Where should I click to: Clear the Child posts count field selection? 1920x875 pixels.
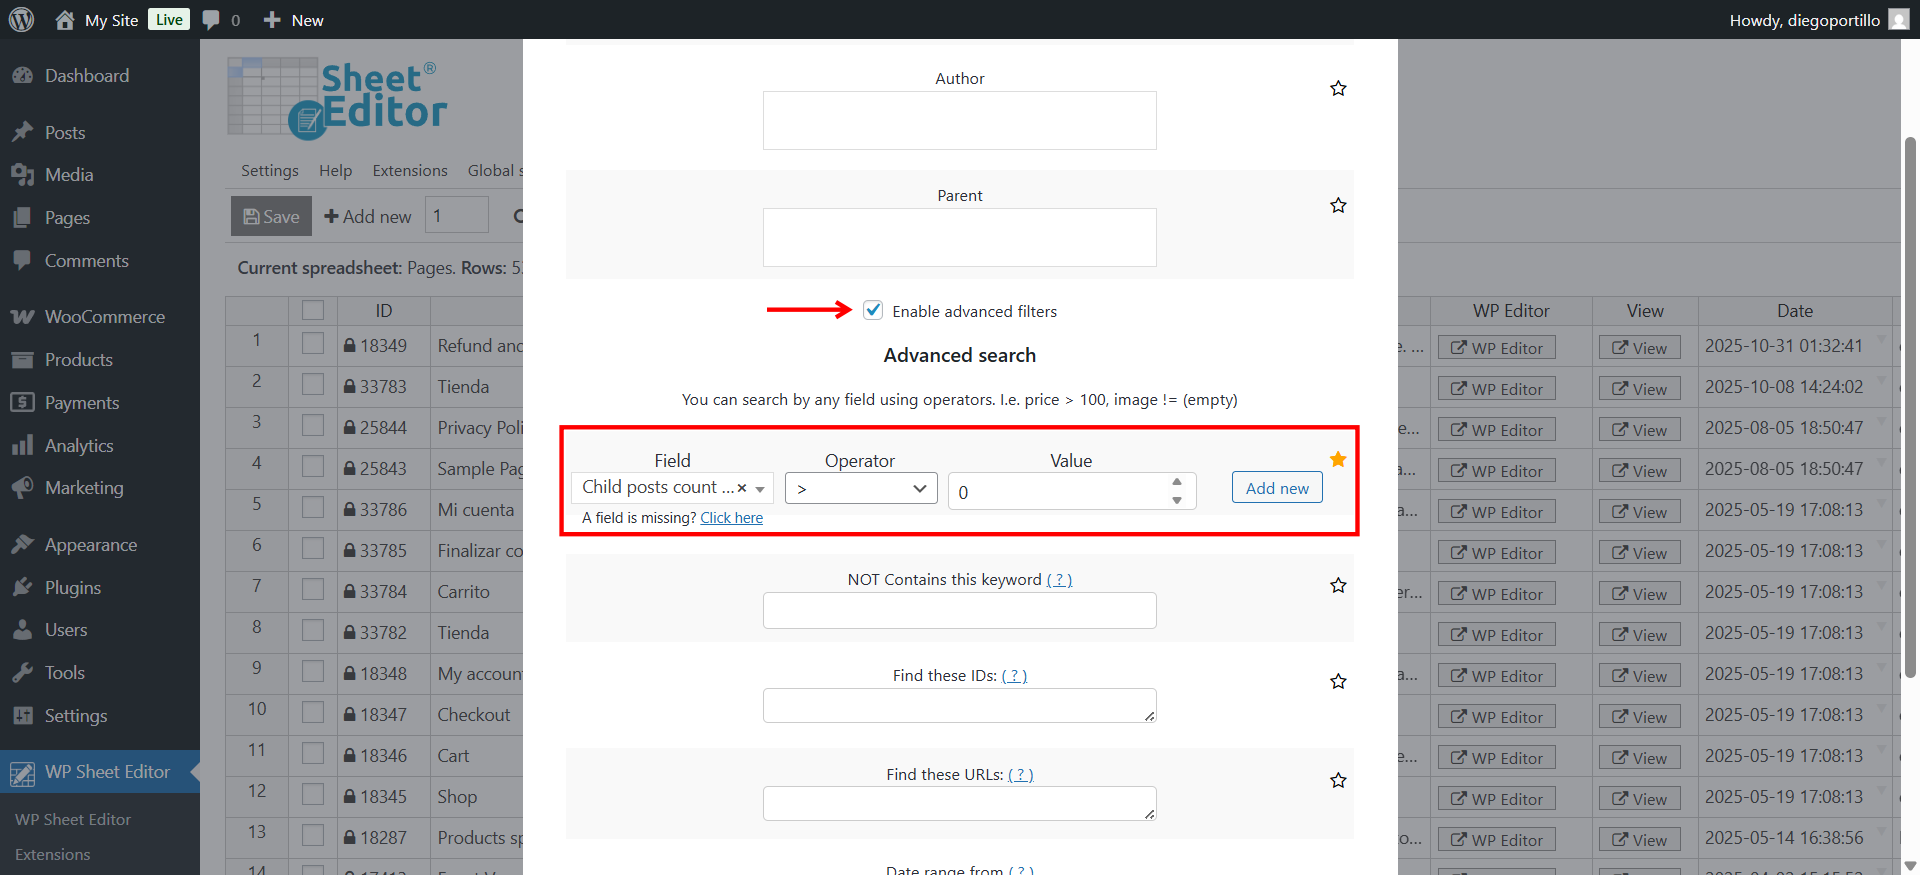[x=742, y=488]
